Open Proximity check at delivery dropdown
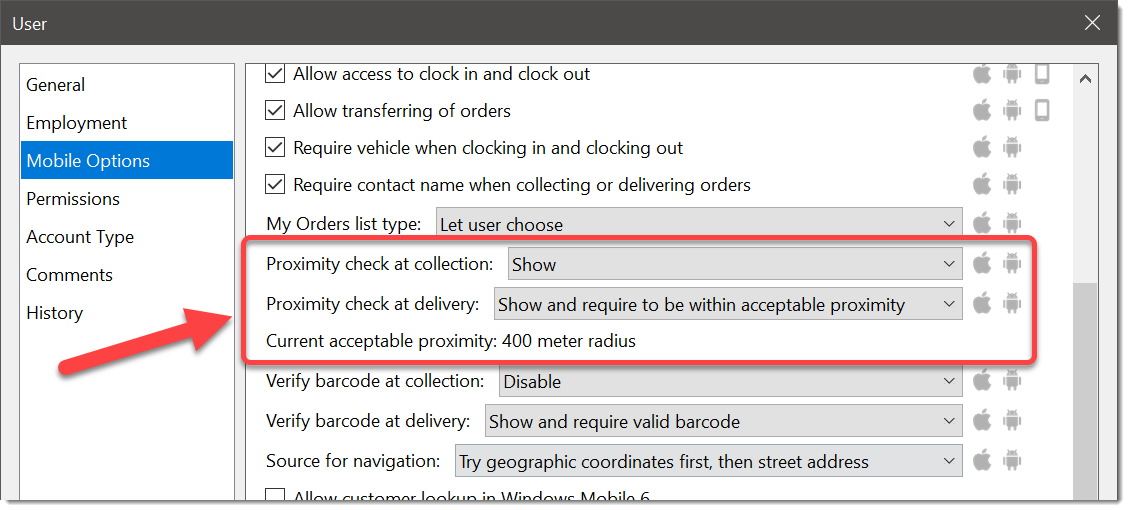The width and height of the screenshot is (1128, 510). (x=728, y=304)
